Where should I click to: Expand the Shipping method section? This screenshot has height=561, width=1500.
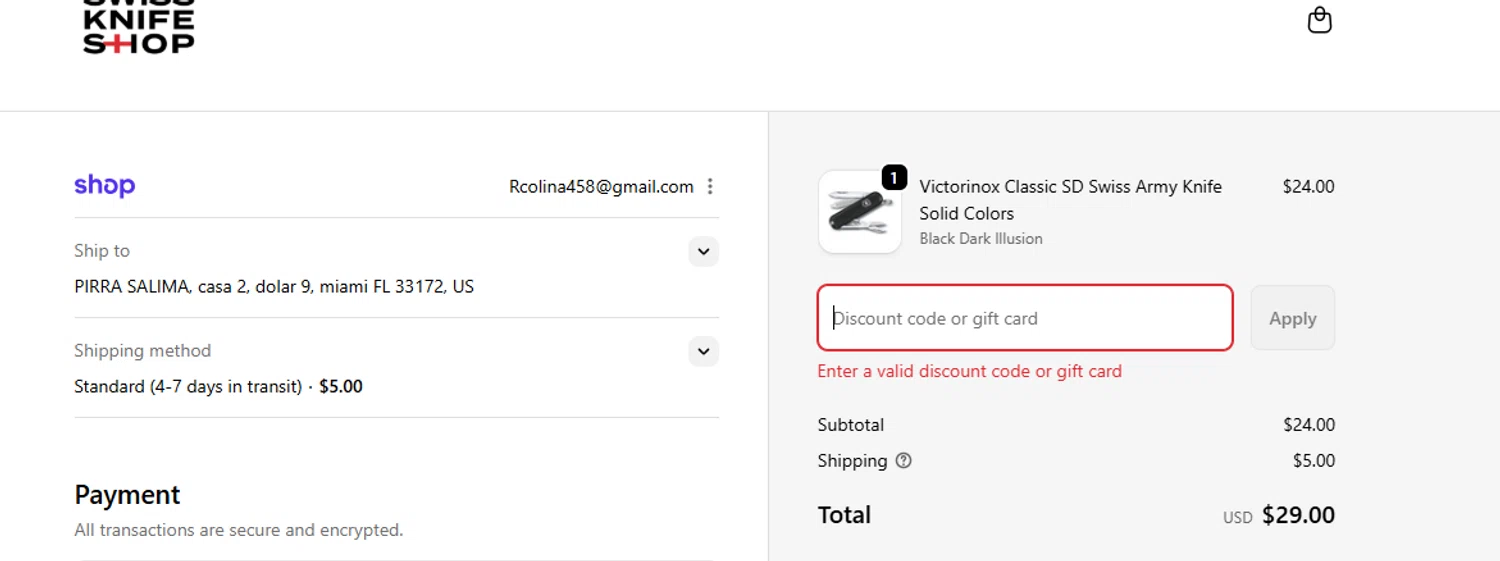click(703, 351)
